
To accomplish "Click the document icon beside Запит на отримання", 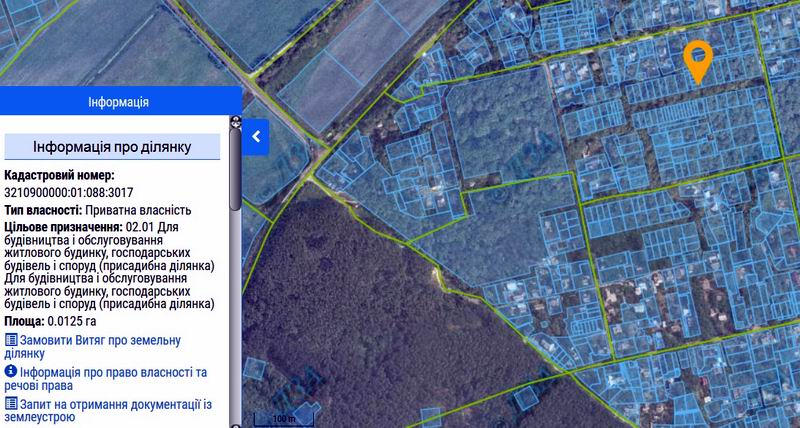I will [11, 403].
